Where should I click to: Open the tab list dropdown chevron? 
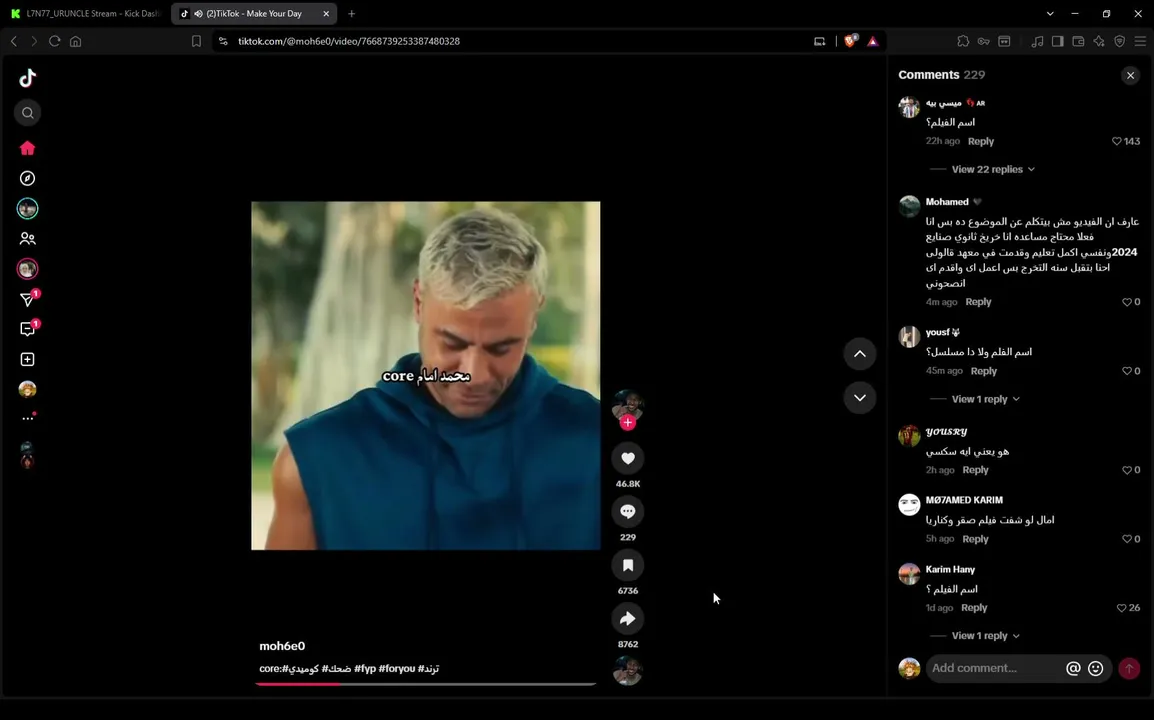(1050, 13)
